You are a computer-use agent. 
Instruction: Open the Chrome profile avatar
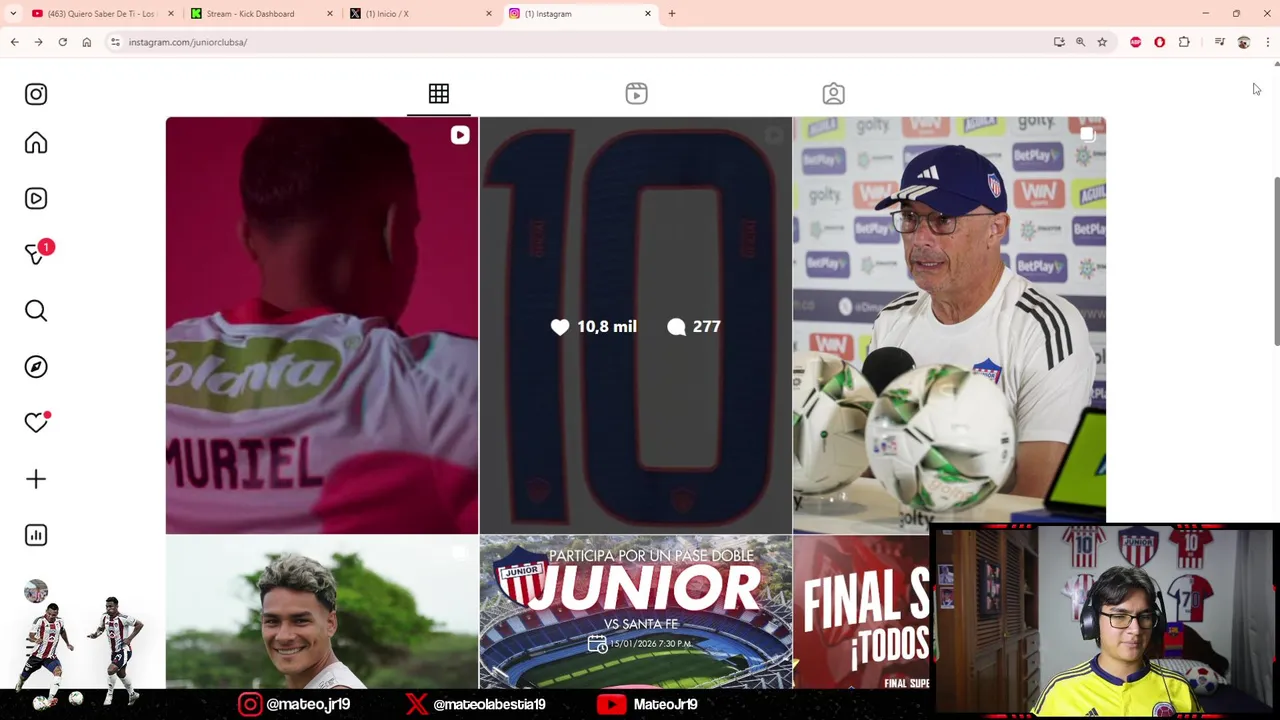click(x=1244, y=42)
